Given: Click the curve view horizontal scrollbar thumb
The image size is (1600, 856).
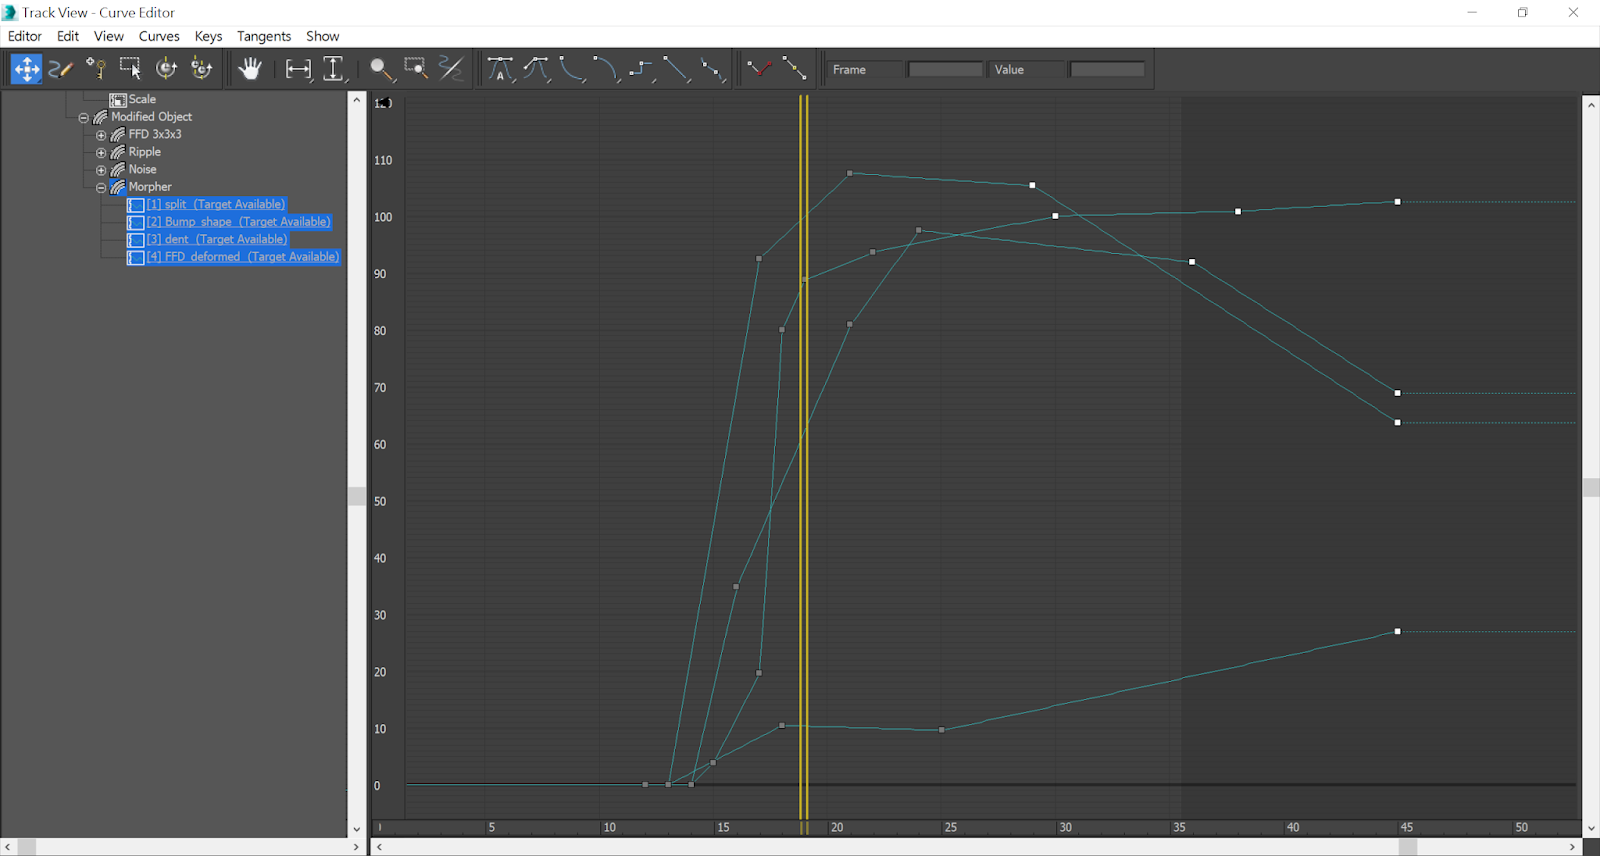Looking at the screenshot, I should click(x=1408, y=847).
